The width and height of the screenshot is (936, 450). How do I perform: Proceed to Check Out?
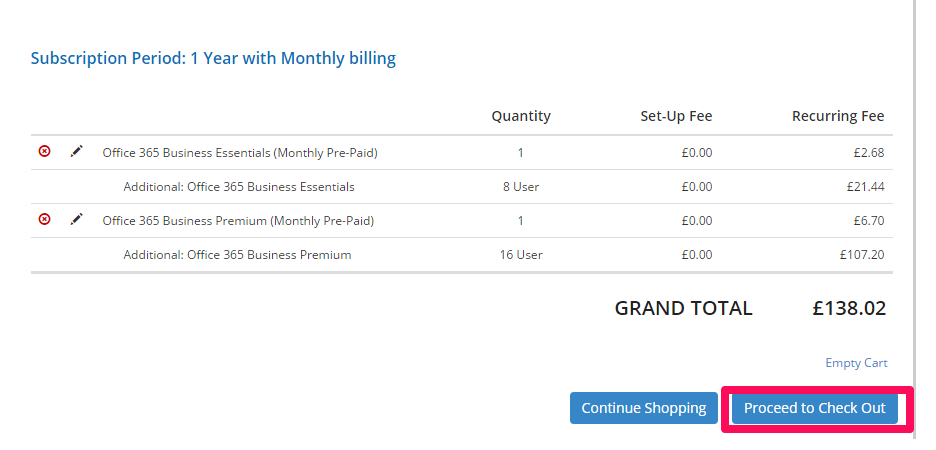[x=815, y=408]
